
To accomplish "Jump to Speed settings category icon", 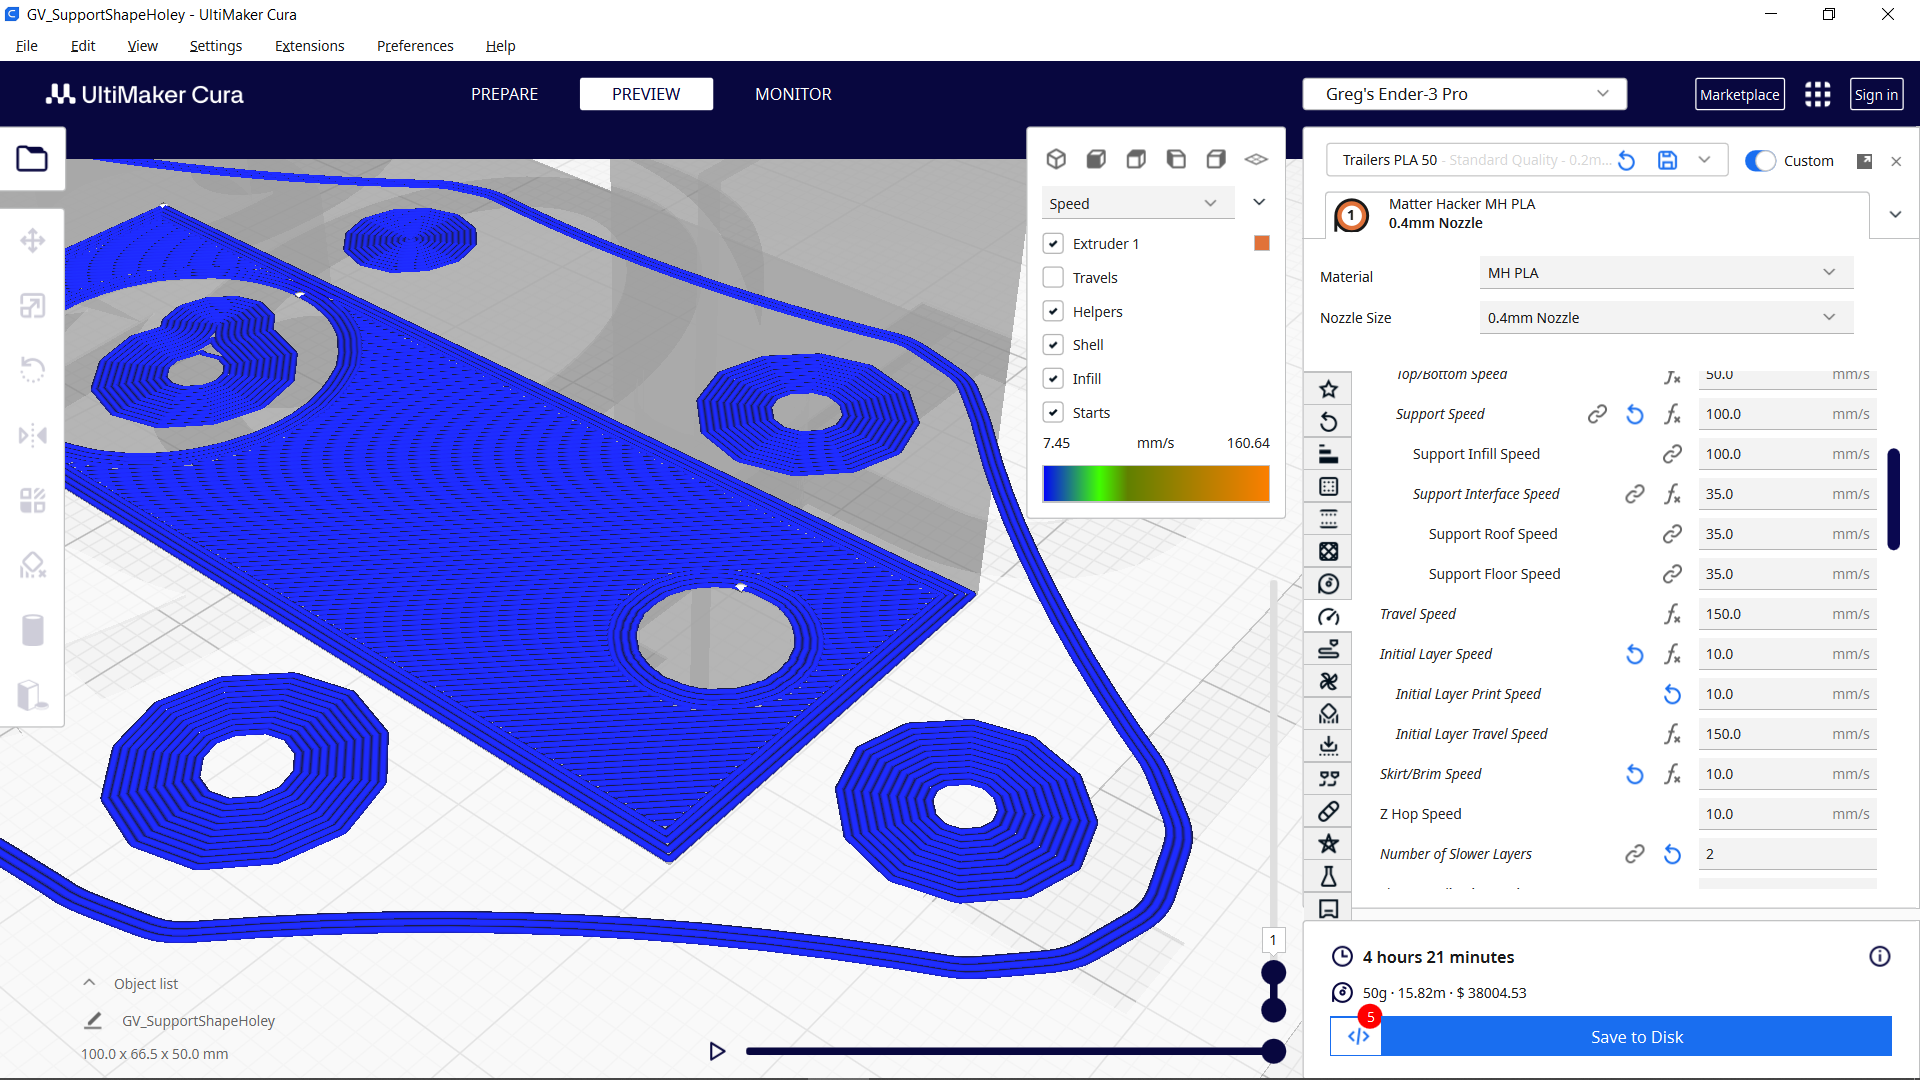I will (1328, 617).
